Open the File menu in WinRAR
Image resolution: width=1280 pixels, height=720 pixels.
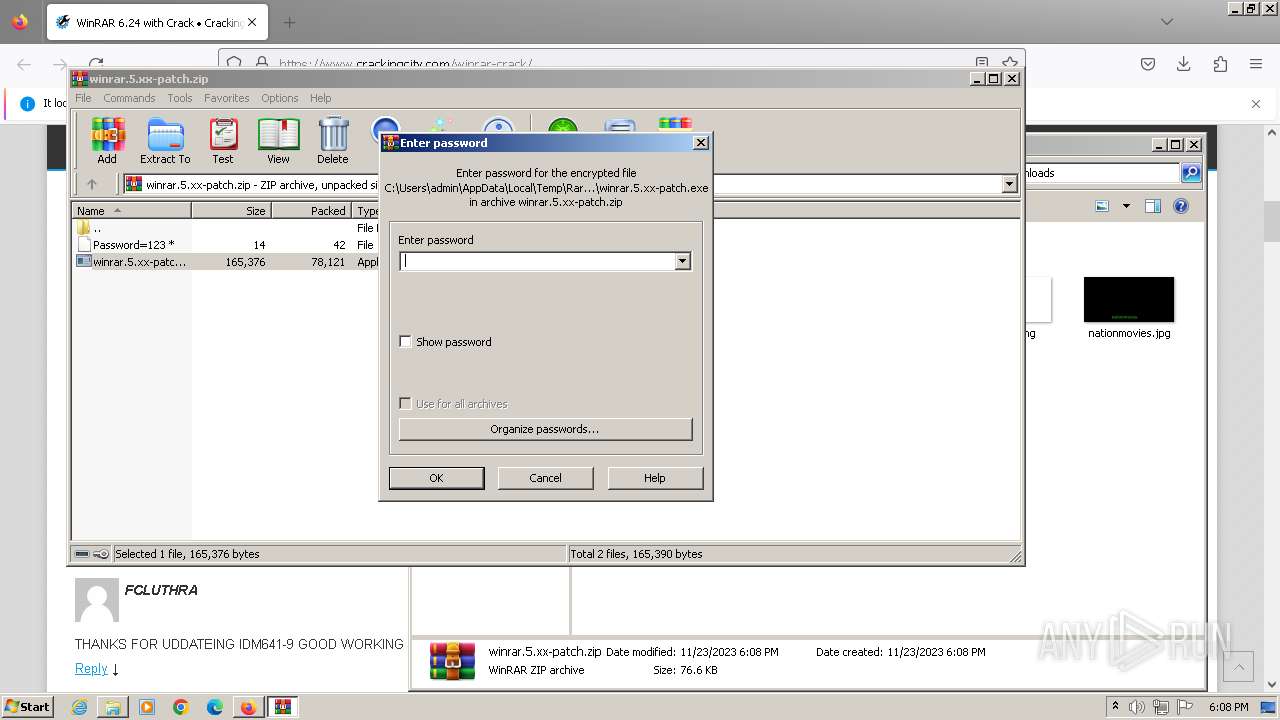[83, 98]
